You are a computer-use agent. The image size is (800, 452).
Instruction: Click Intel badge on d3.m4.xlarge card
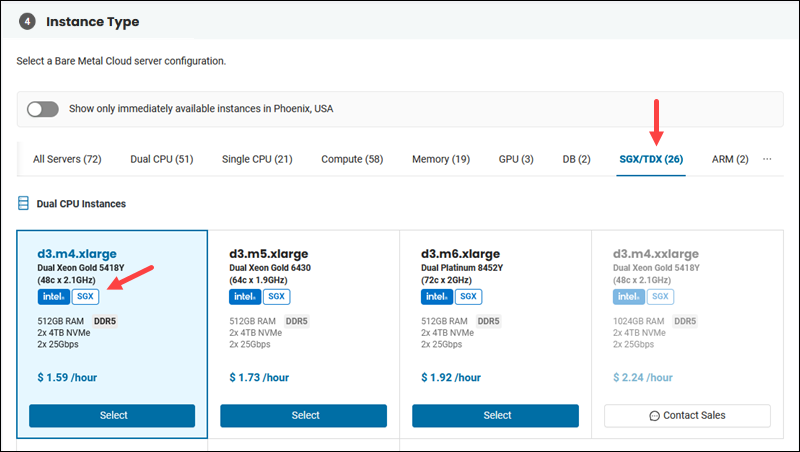[54, 296]
